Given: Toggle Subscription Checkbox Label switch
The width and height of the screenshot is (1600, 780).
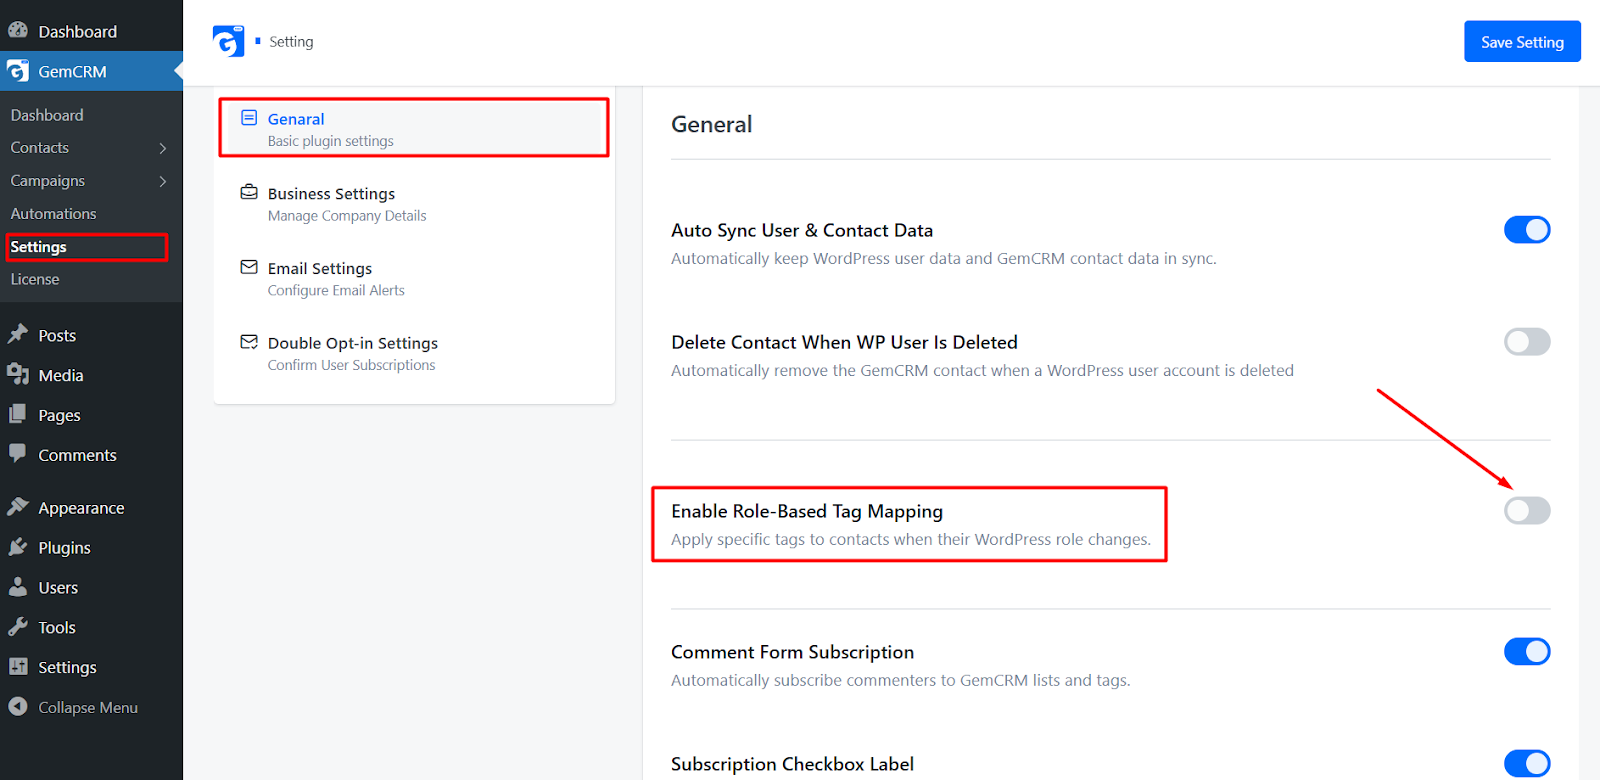Looking at the screenshot, I should coord(1527,764).
